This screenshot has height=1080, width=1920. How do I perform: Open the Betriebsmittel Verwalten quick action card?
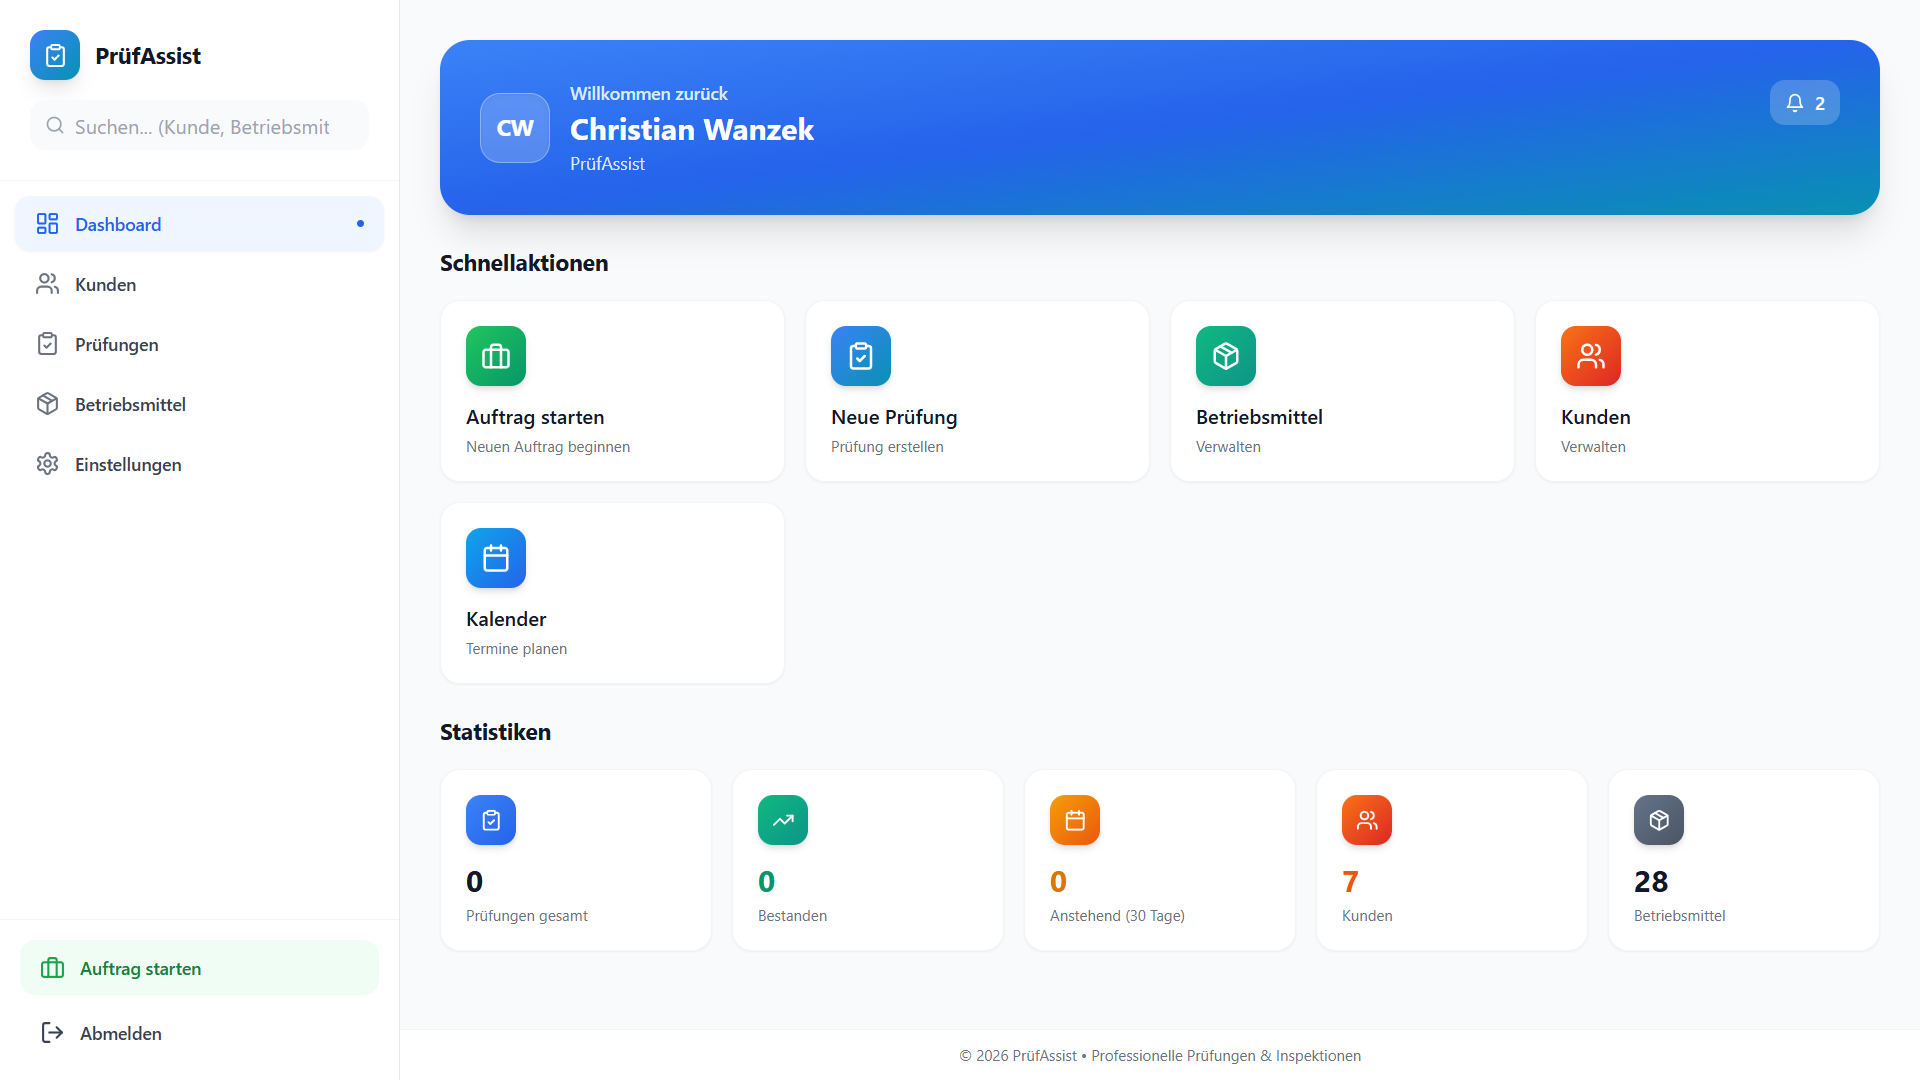pyautogui.click(x=1341, y=390)
